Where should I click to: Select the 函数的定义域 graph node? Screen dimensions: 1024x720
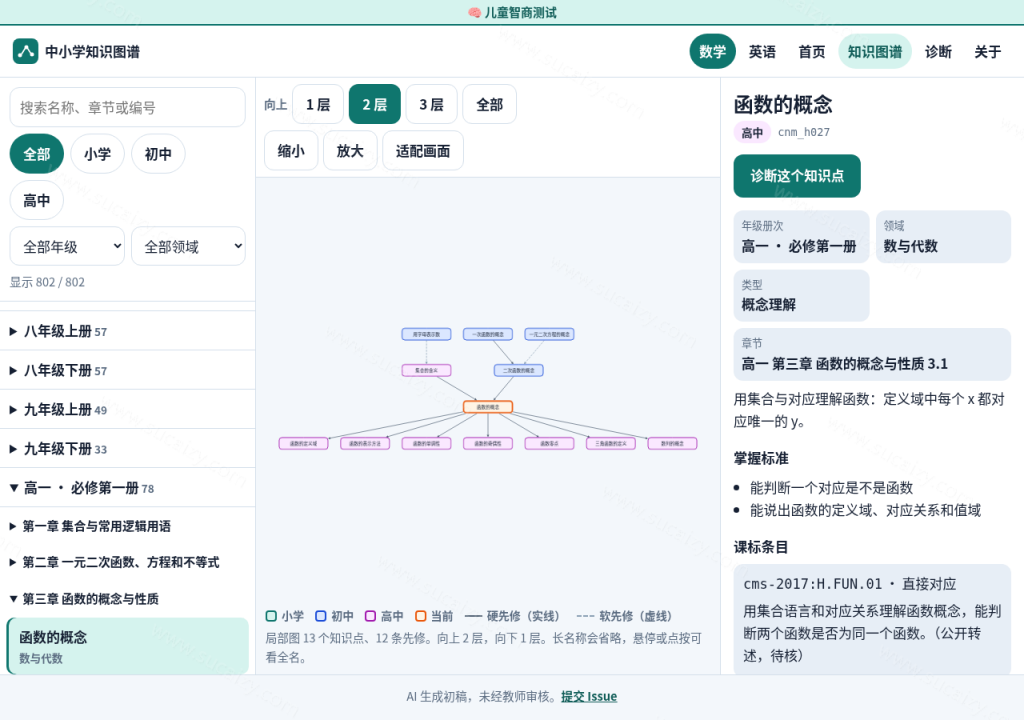[304, 444]
